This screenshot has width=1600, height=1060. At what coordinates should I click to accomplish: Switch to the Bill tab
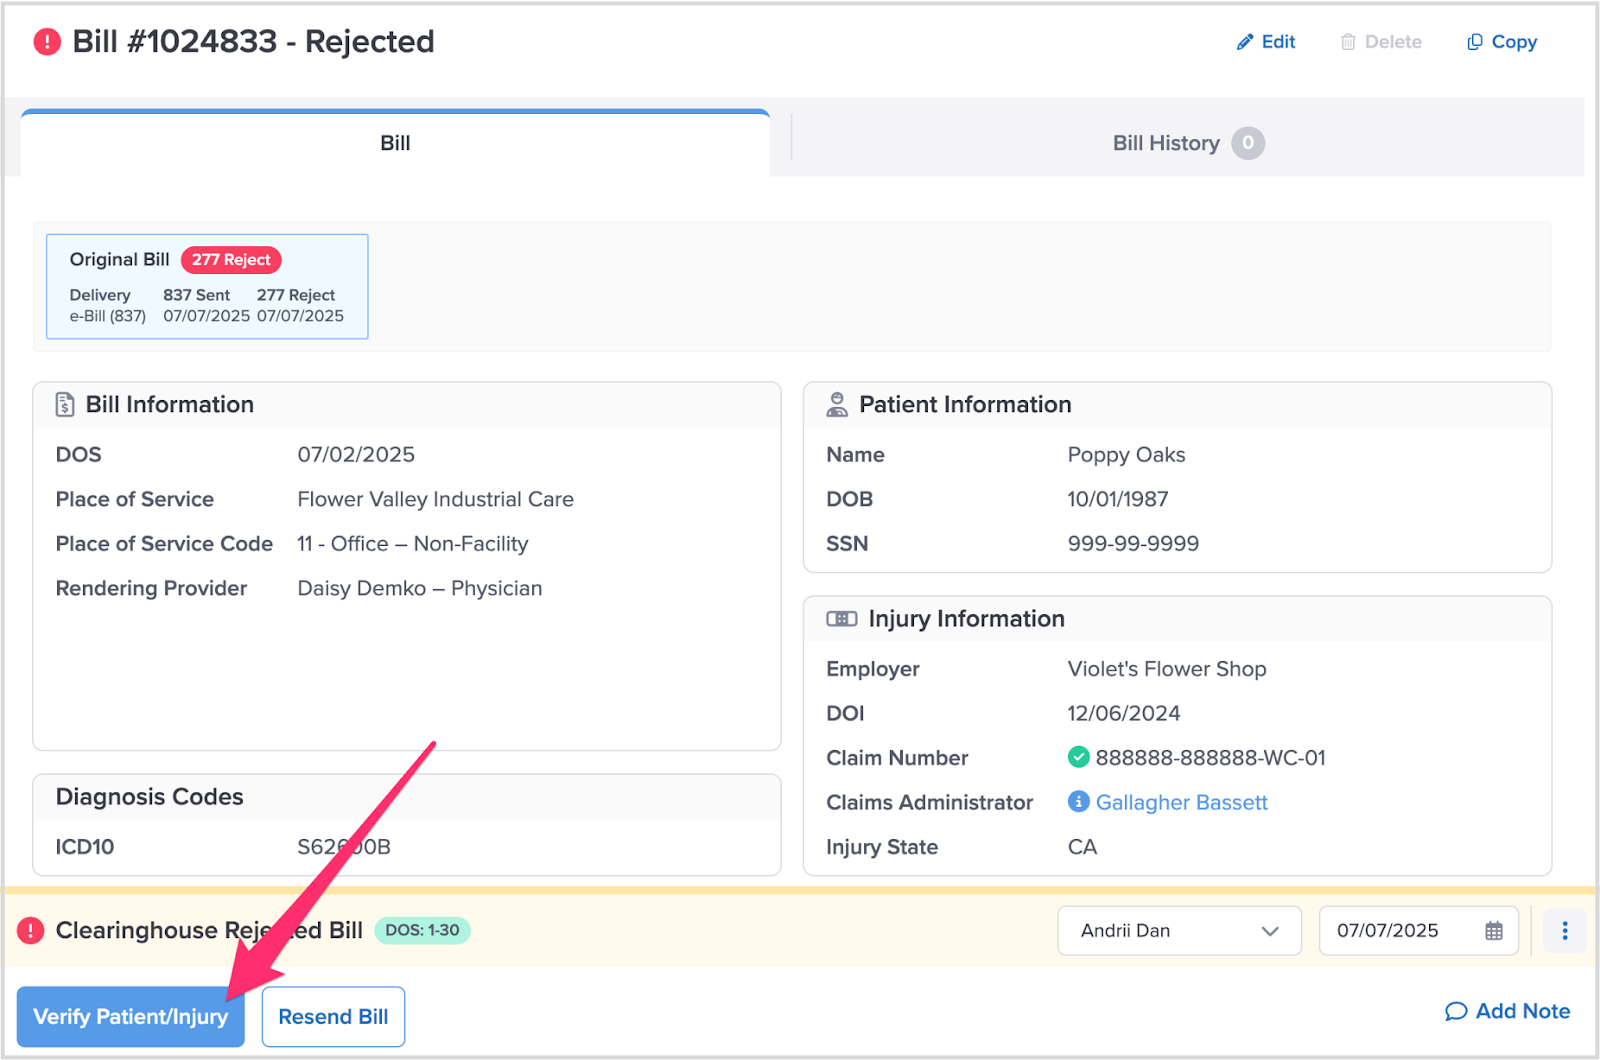click(x=395, y=143)
